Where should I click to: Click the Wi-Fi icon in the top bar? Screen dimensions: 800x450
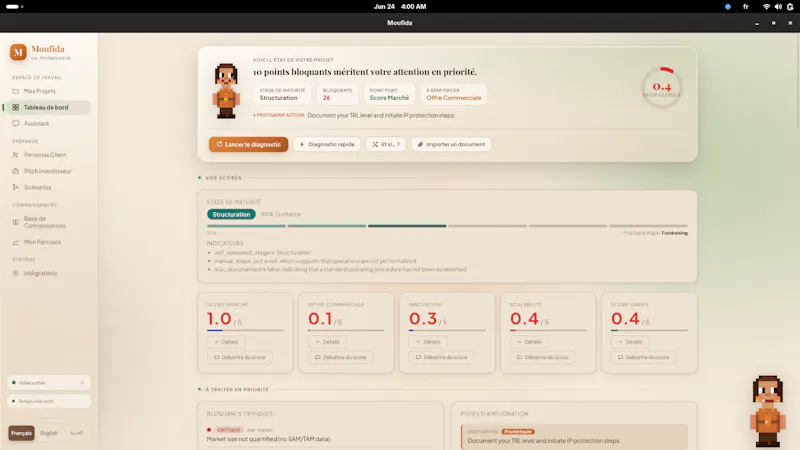tap(766, 7)
